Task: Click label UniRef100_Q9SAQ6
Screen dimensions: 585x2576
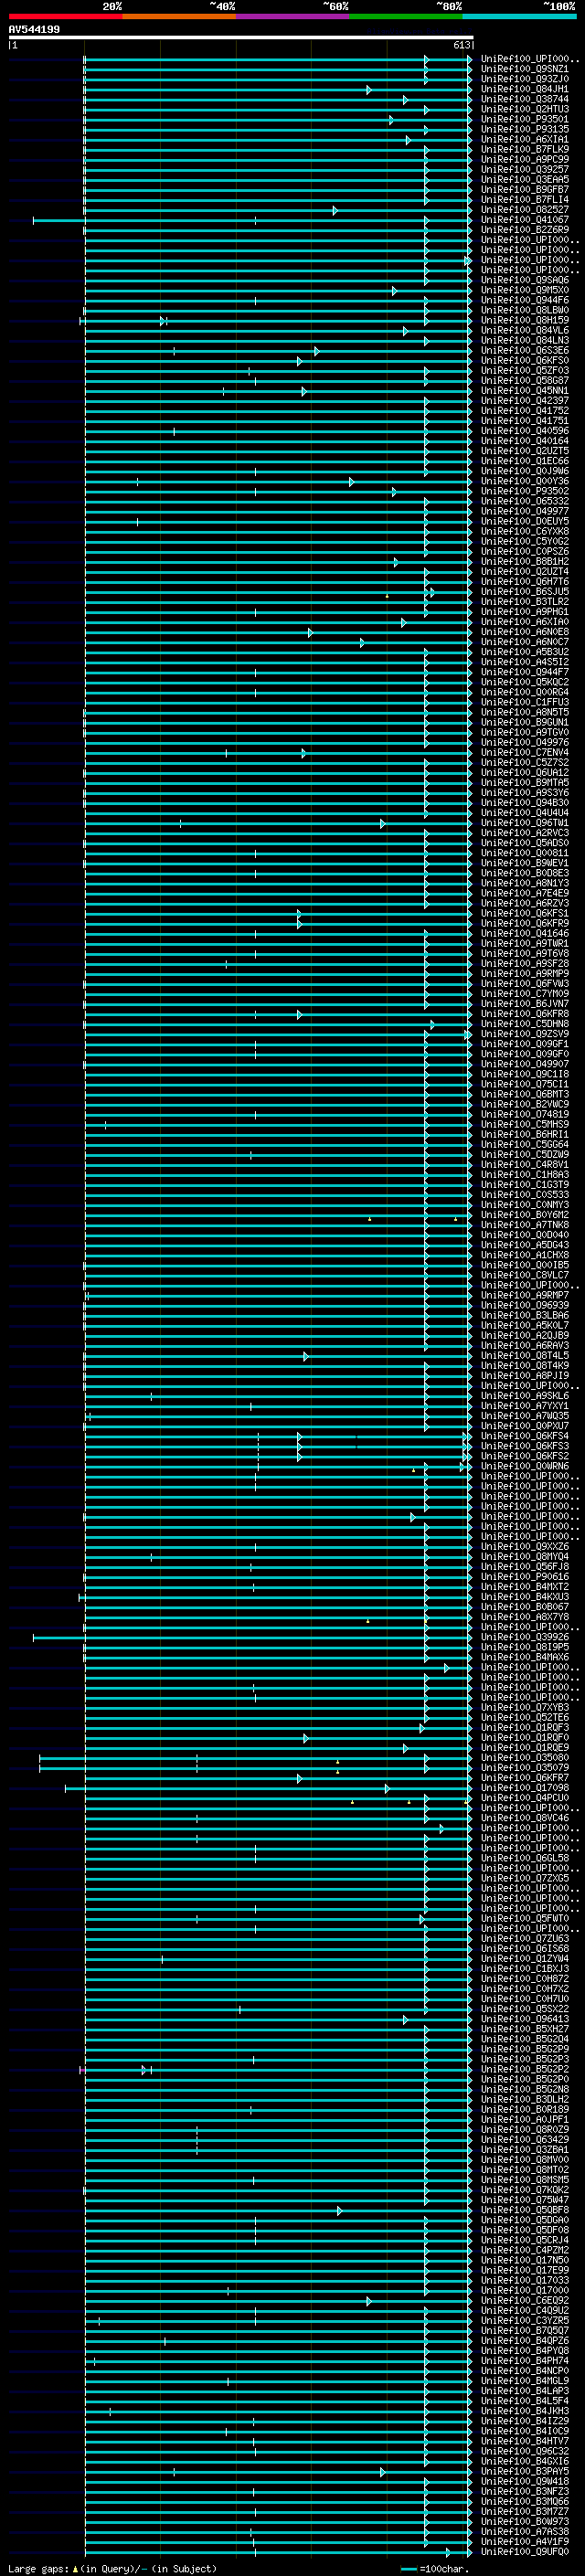Action: coord(525,280)
